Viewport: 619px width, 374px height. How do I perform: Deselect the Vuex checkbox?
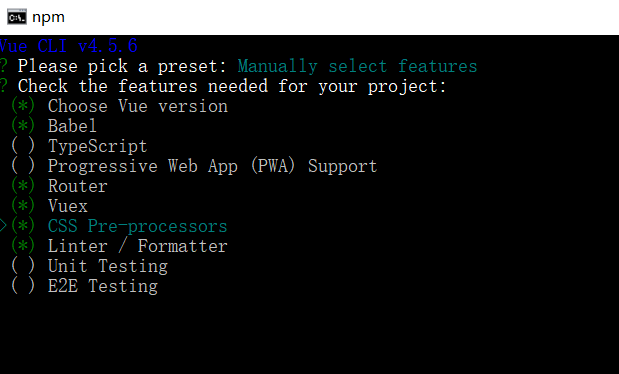[23, 206]
